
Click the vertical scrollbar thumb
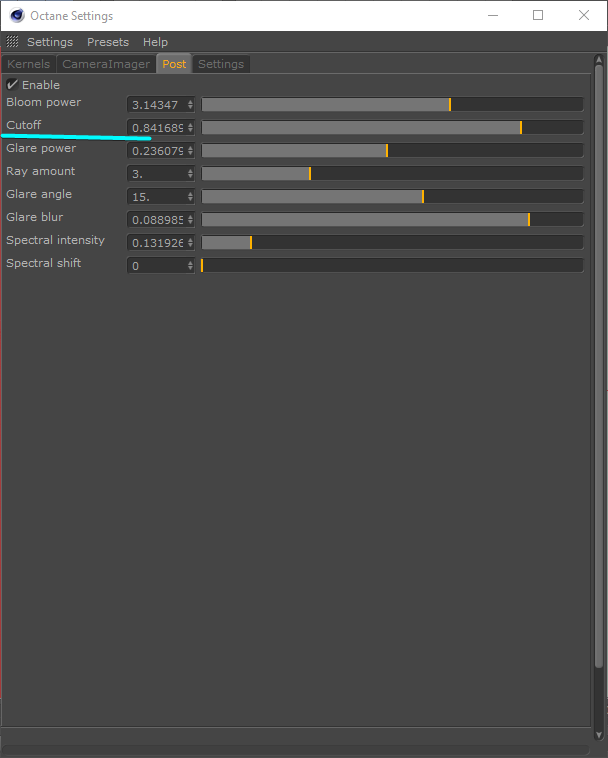click(599, 366)
